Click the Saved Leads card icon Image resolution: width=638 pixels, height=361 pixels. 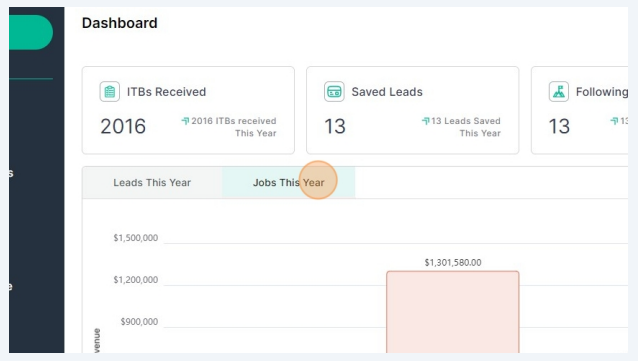[334, 92]
